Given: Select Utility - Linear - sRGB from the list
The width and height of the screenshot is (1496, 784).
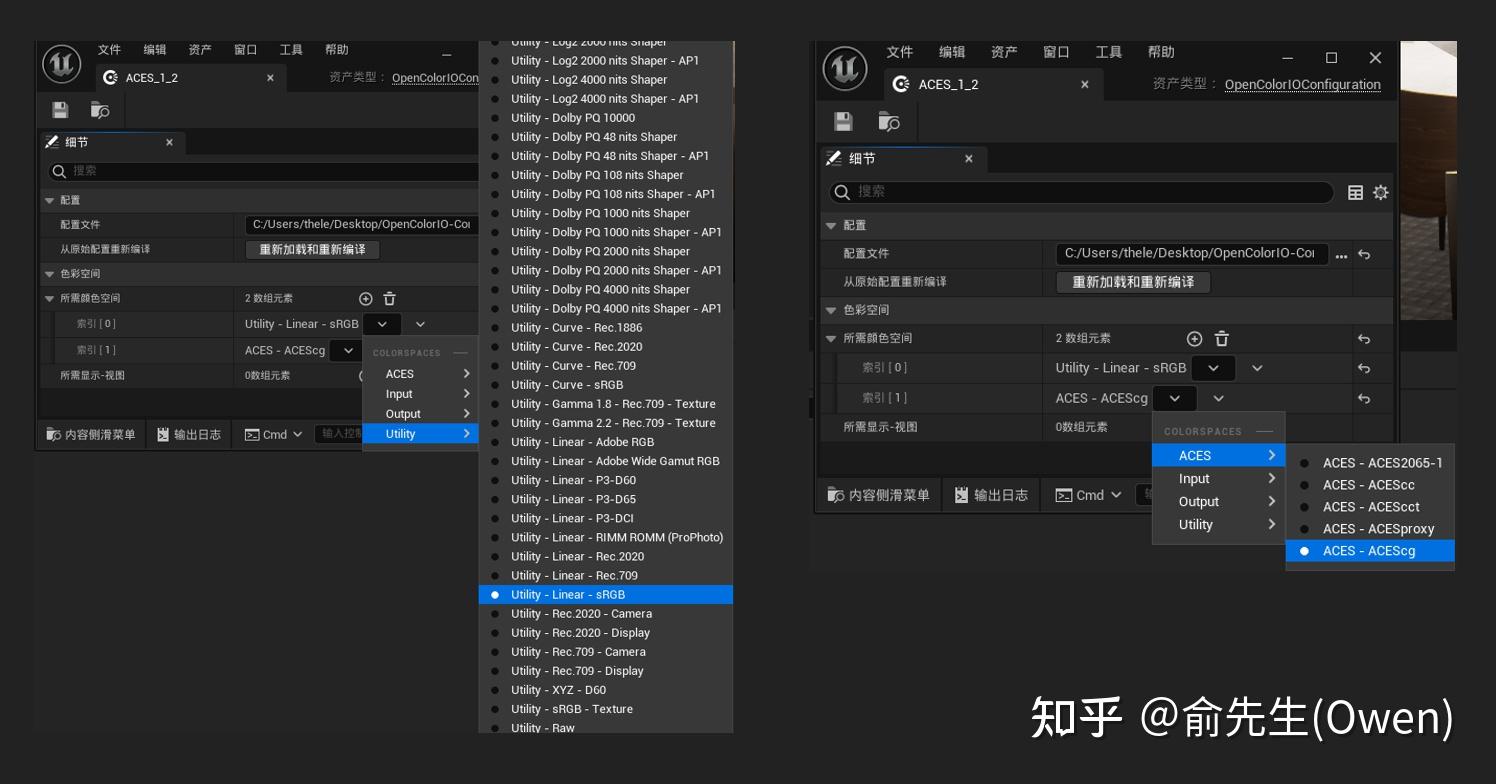Looking at the screenshot, I should (569, 594).
